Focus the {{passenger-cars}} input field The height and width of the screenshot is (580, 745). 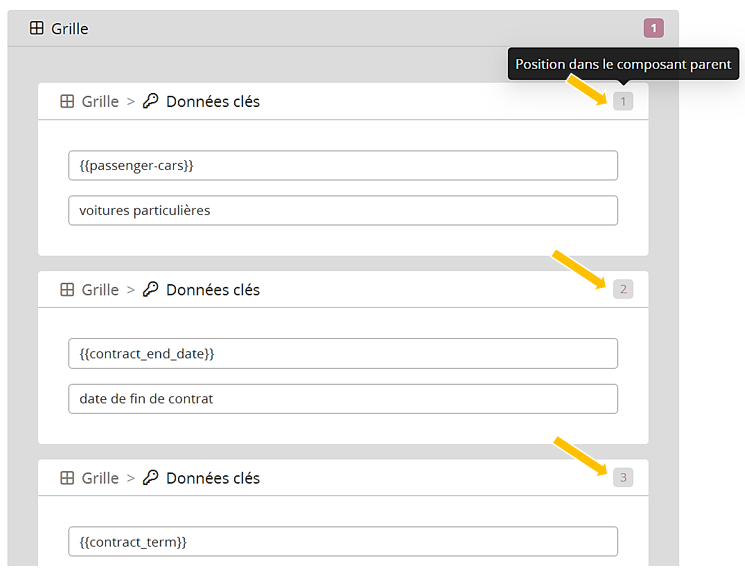click(342, 165)
